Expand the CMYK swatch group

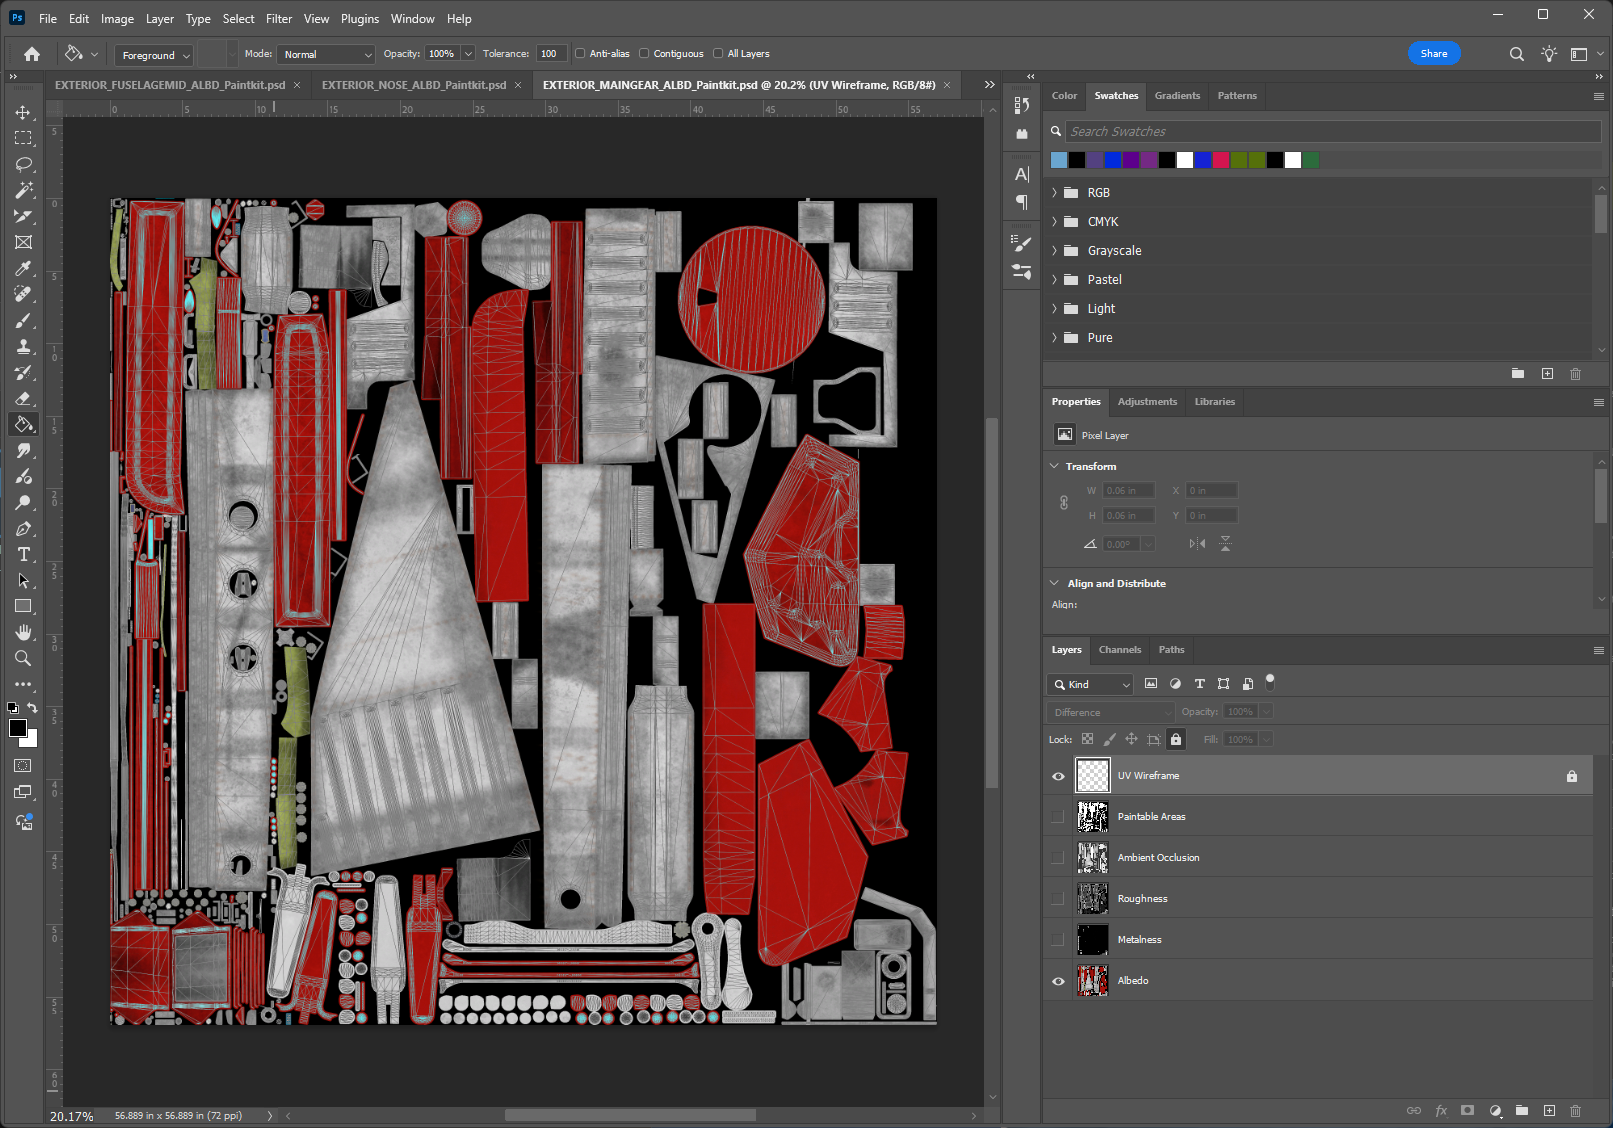coord(1054,222)
